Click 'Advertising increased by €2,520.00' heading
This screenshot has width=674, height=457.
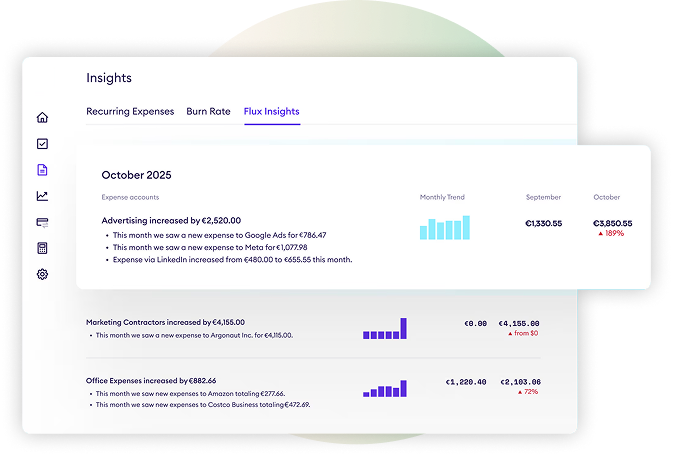point(171,220)
